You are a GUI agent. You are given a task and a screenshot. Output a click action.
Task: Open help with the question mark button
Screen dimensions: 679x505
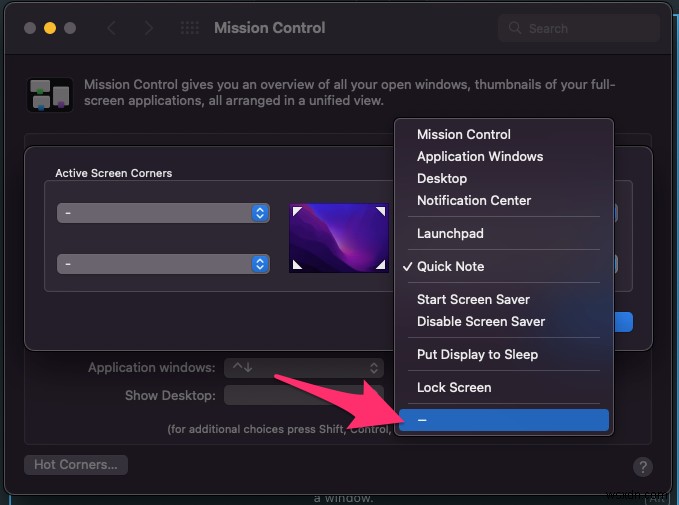tap(643, 467)
